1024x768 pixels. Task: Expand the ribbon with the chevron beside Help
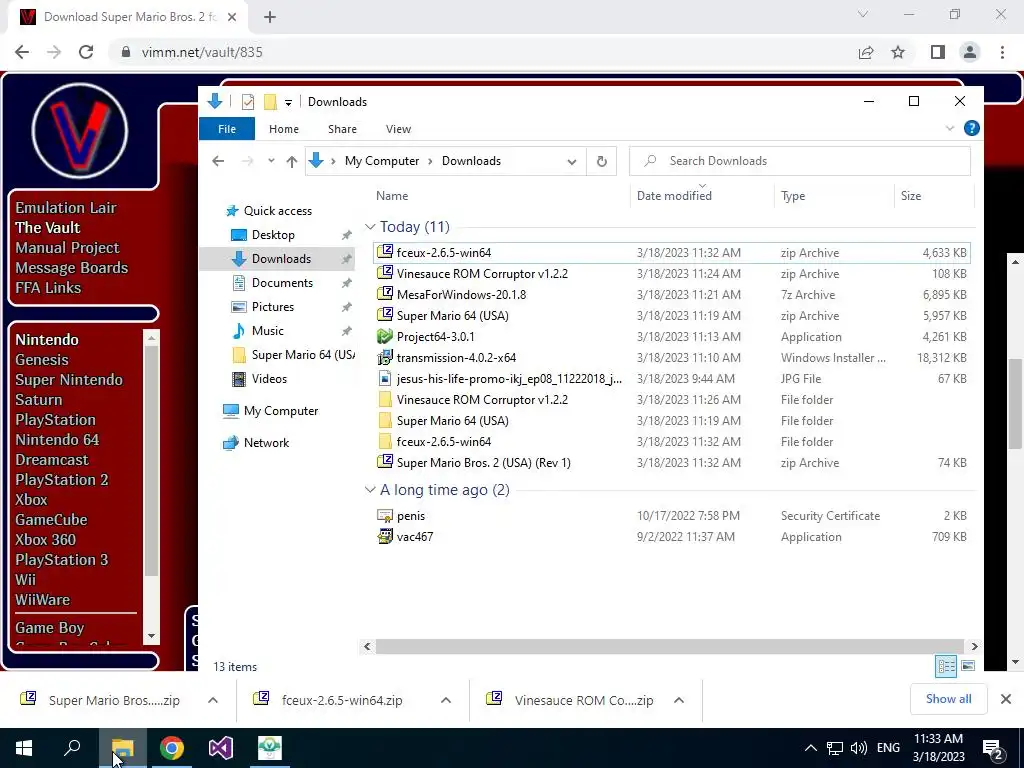click(950, 129)
